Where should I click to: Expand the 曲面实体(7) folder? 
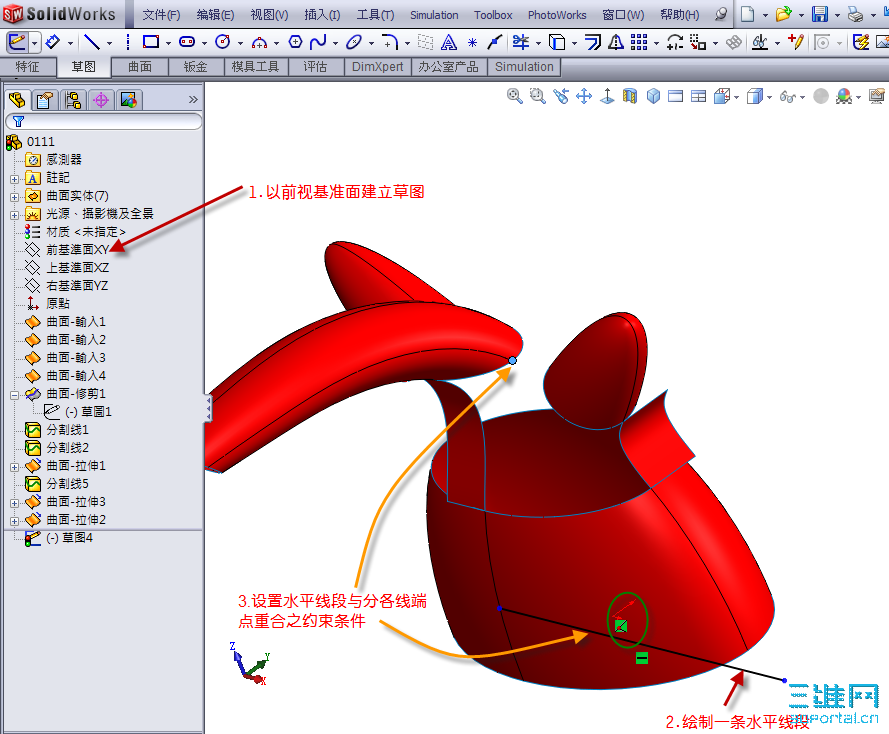pos(14,197)
